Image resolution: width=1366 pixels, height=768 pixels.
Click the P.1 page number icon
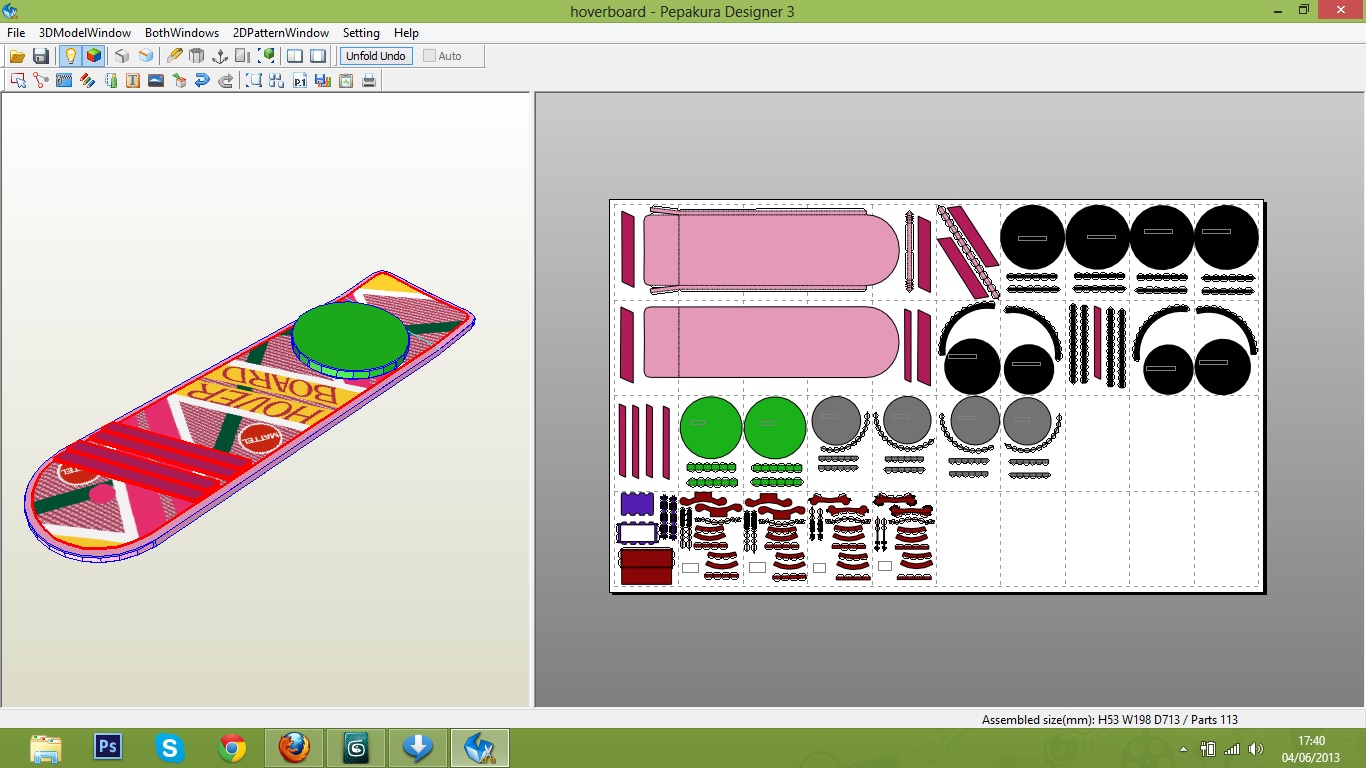point(300,80)
